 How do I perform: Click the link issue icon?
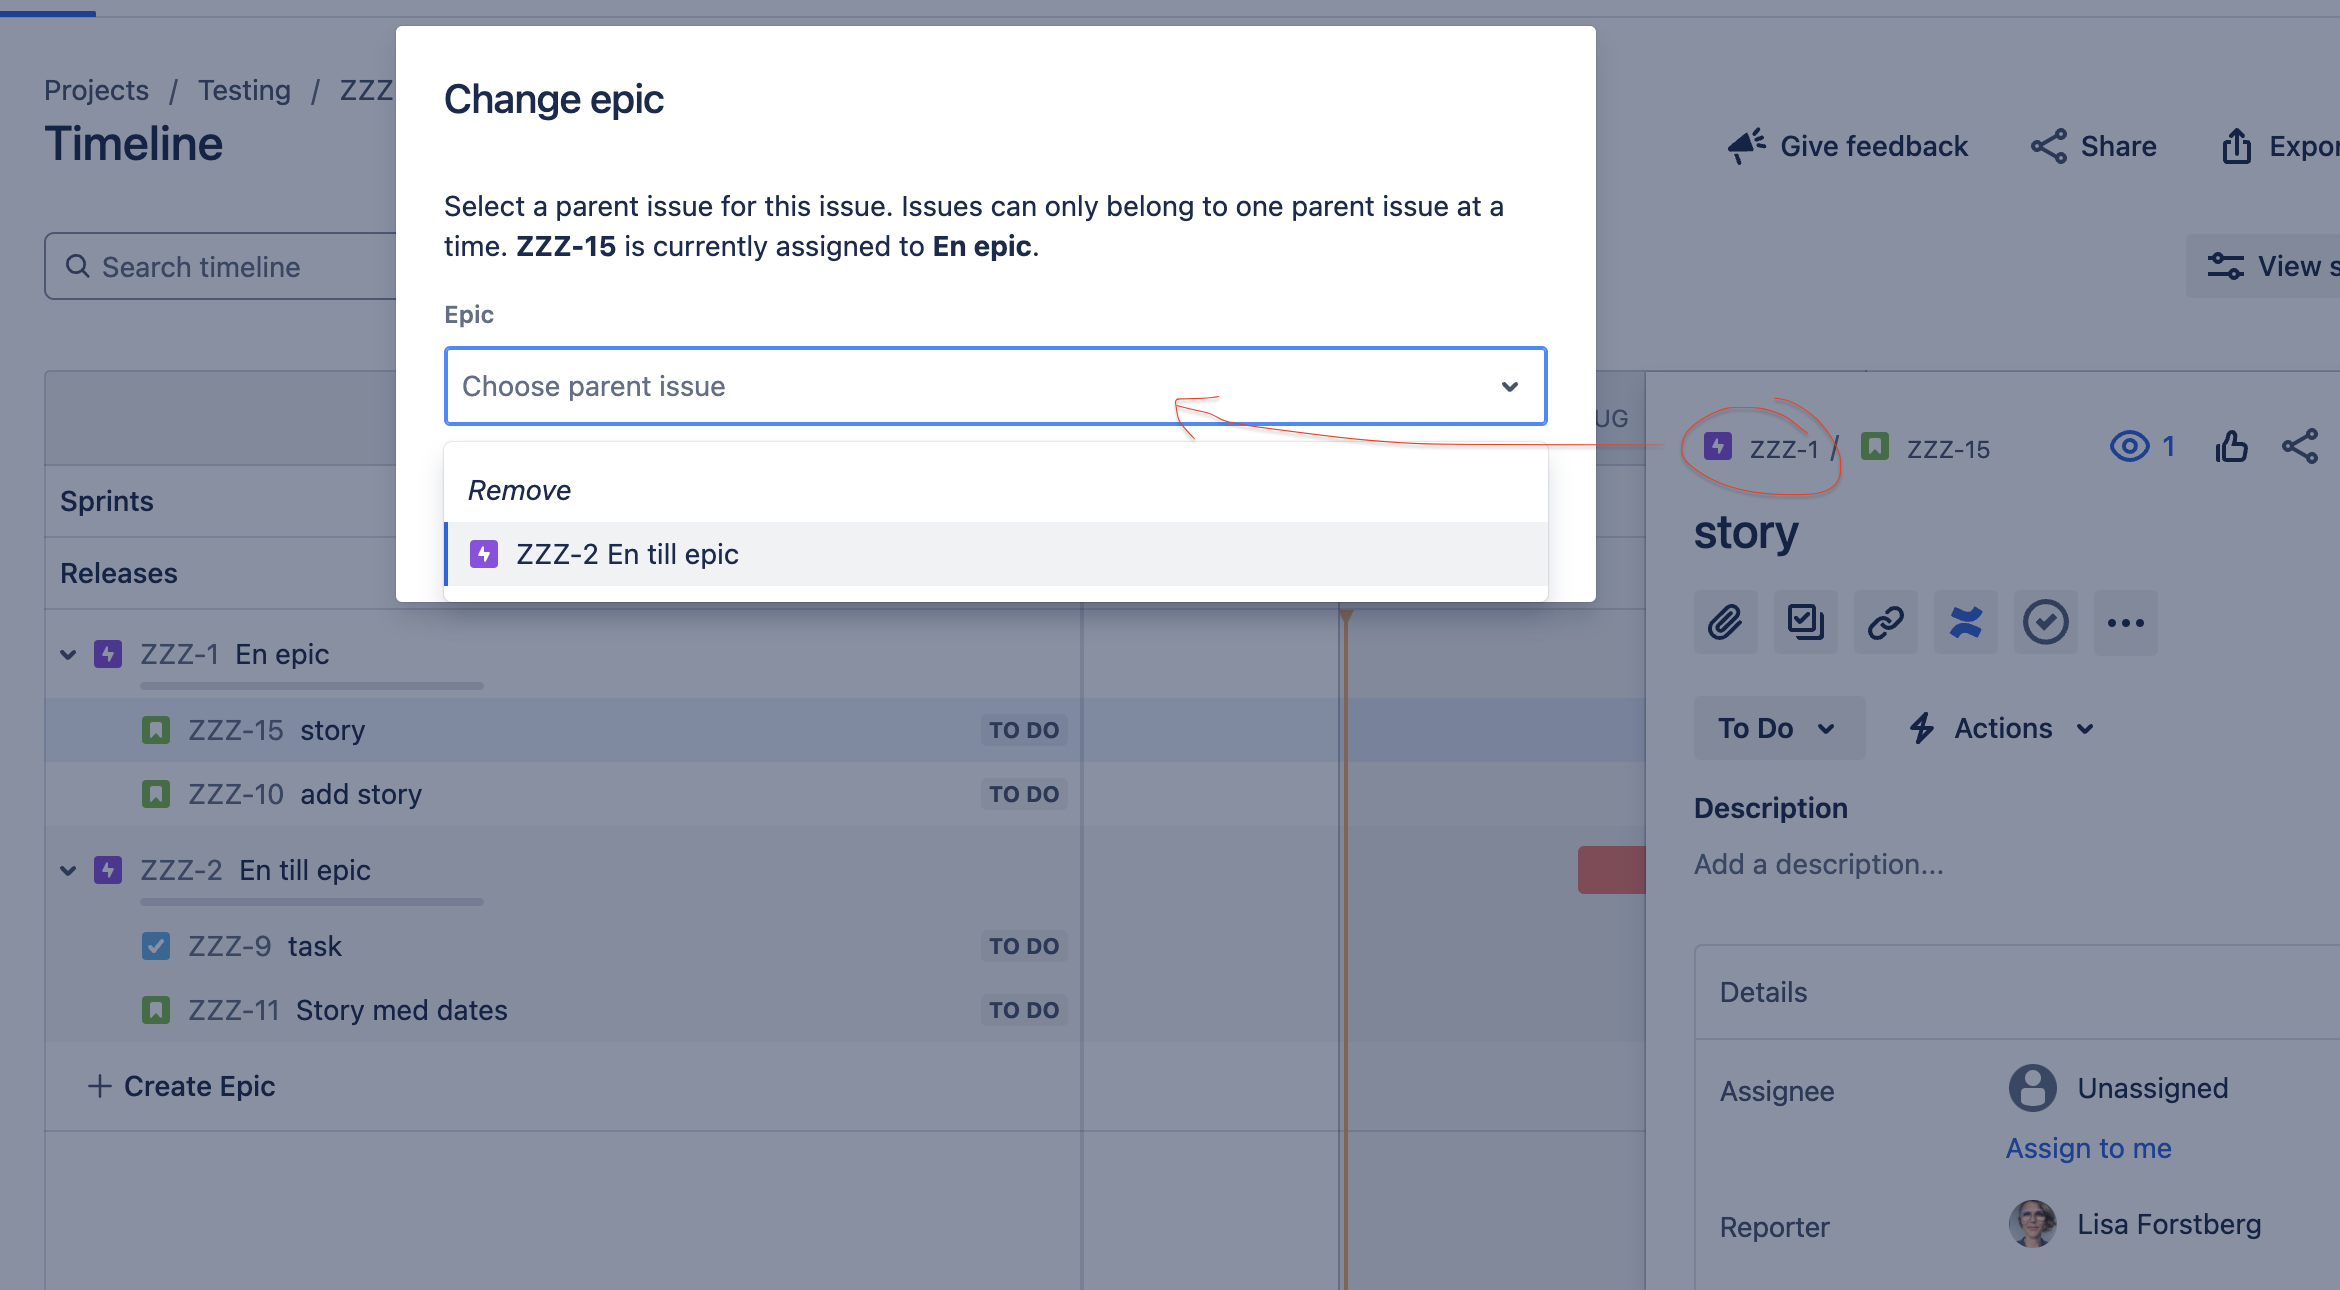coord(1885,622)
